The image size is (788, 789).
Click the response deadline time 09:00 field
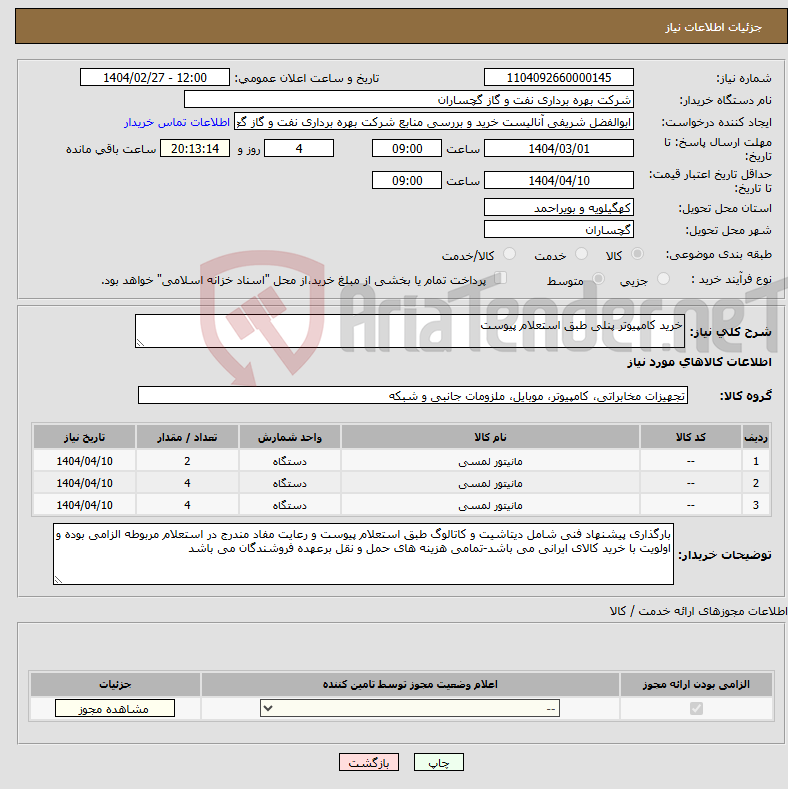click(x=407, y=148)
